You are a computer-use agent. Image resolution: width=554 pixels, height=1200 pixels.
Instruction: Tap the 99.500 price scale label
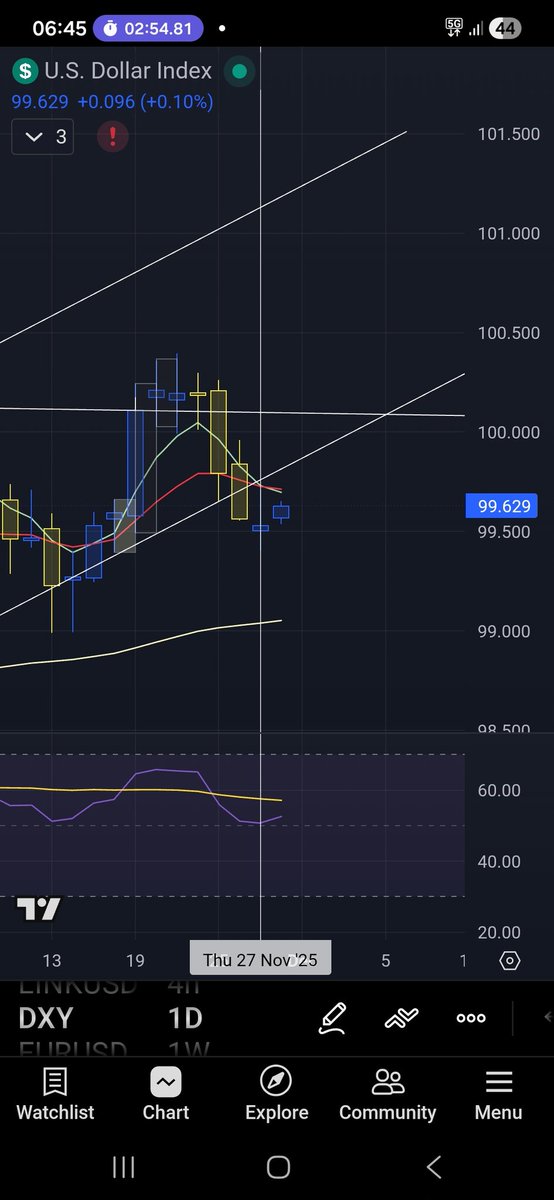coord(504,532)
